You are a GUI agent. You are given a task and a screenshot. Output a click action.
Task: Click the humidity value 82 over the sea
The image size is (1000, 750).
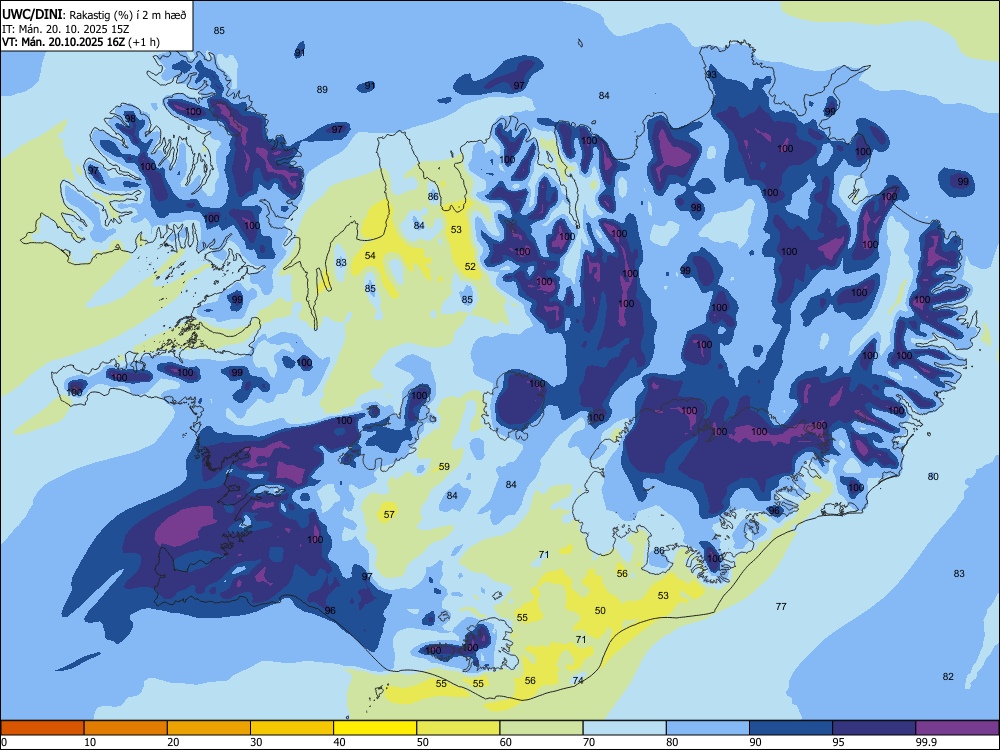[948, 677]
